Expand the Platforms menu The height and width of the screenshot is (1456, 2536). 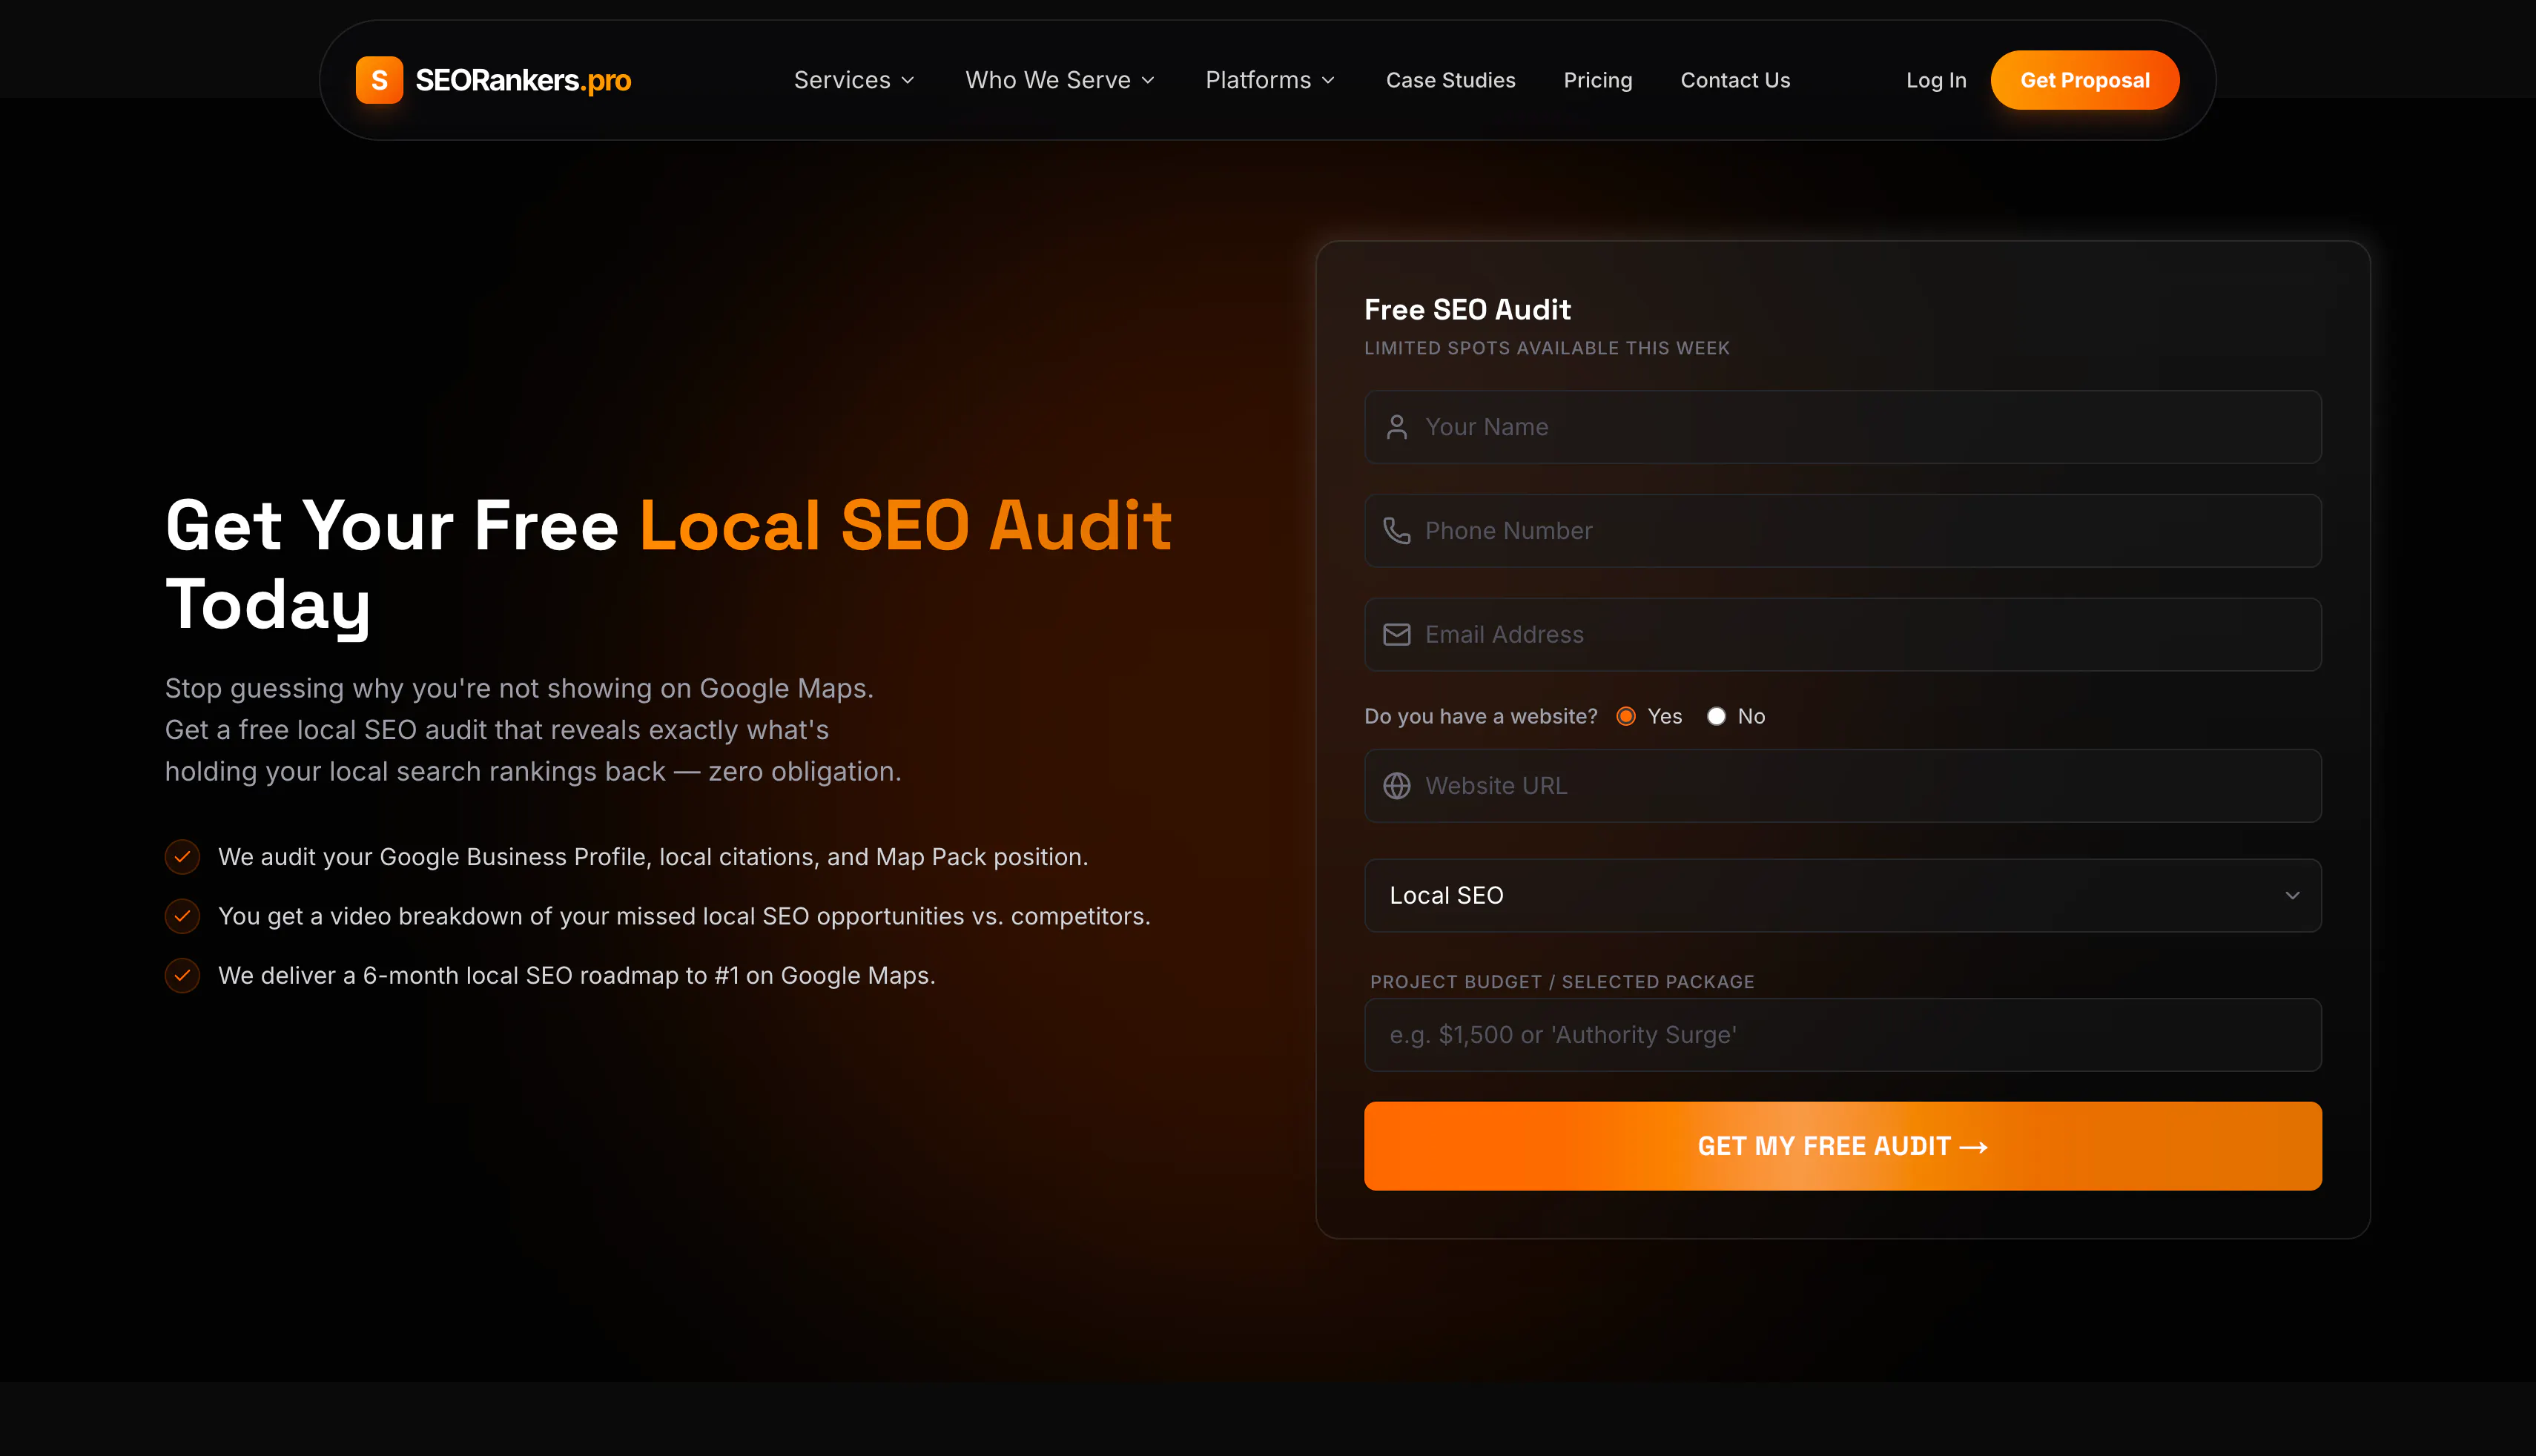1270,80
